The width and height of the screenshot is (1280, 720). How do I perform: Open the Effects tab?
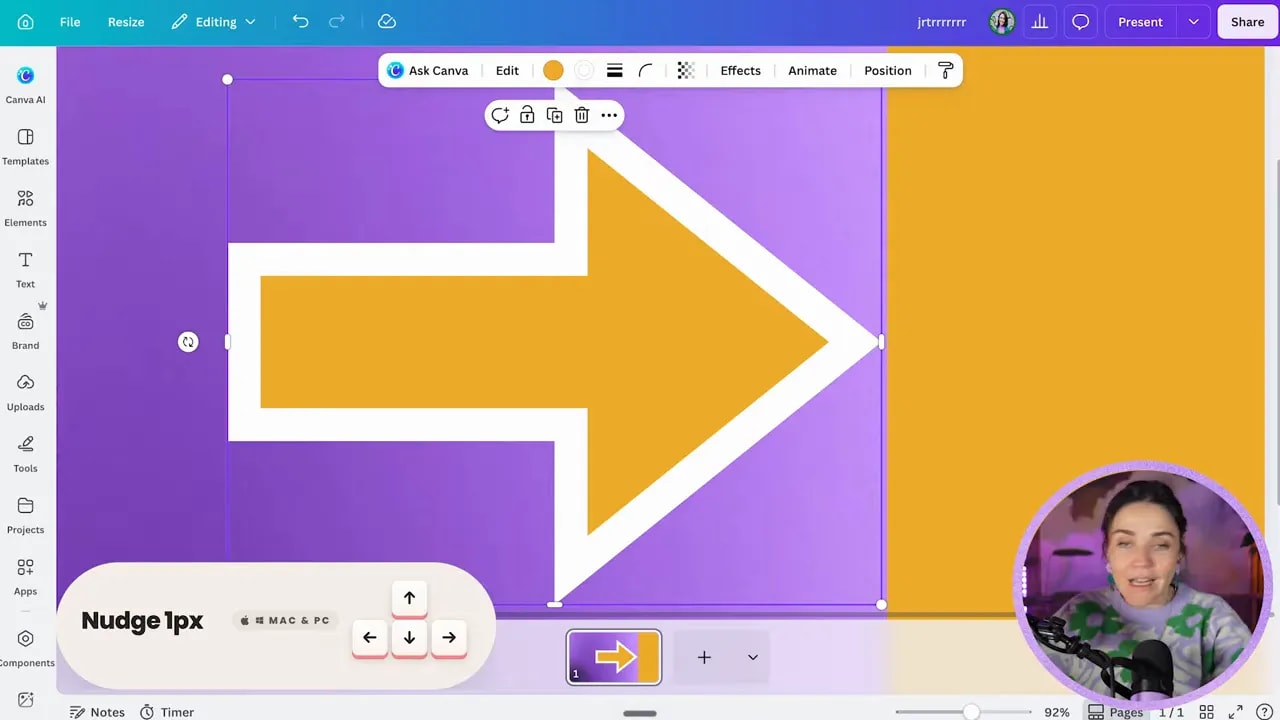(x=740, y=70)
